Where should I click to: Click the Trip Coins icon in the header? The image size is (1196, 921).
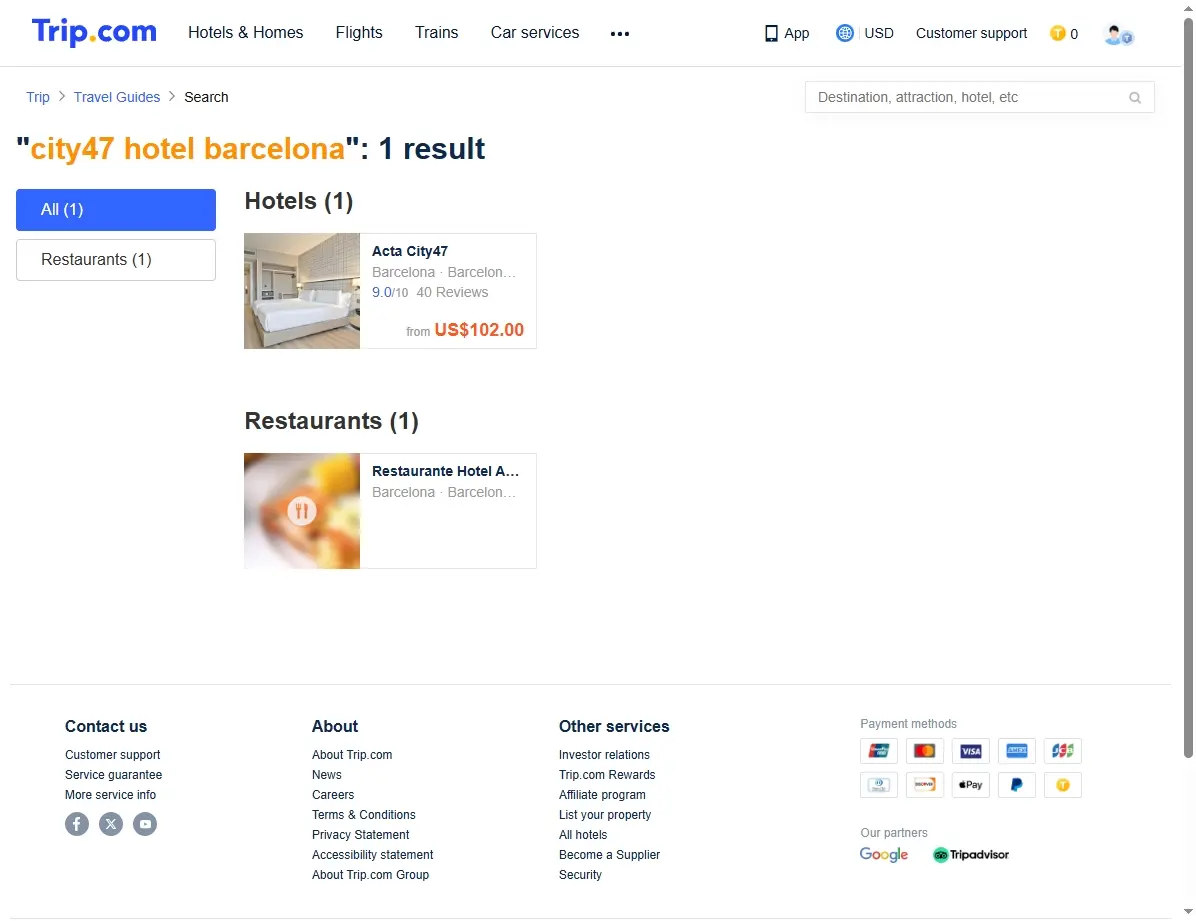pos(1057,33)
